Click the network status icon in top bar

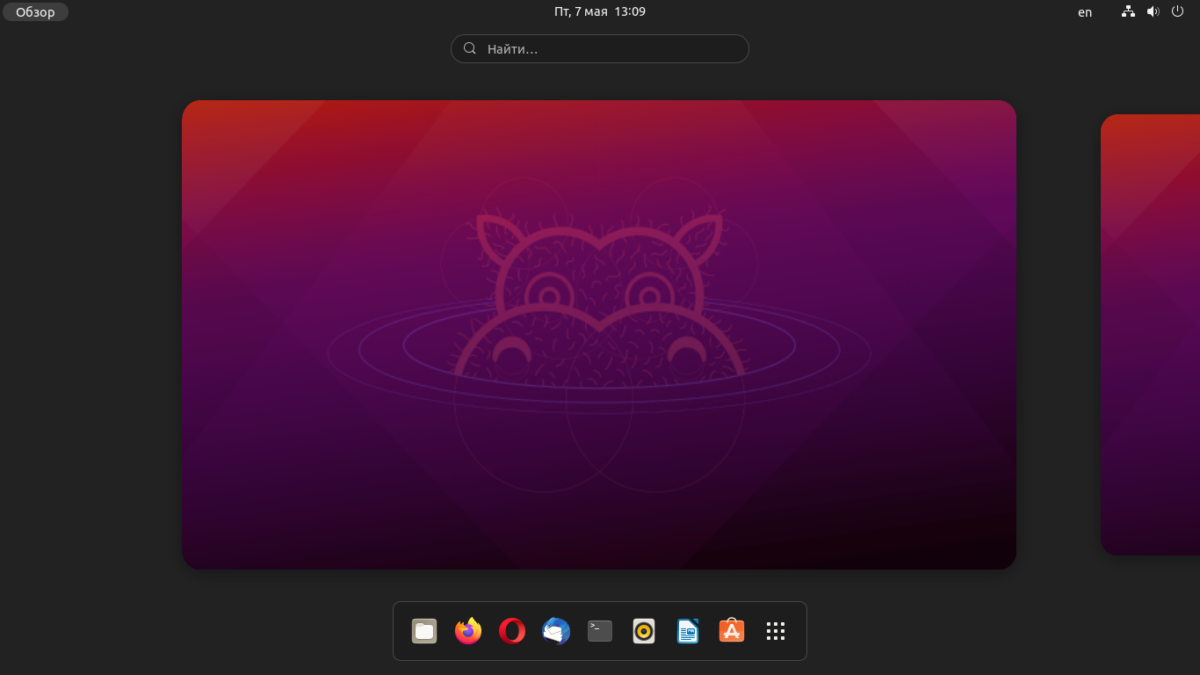(x=1129, y=12)
